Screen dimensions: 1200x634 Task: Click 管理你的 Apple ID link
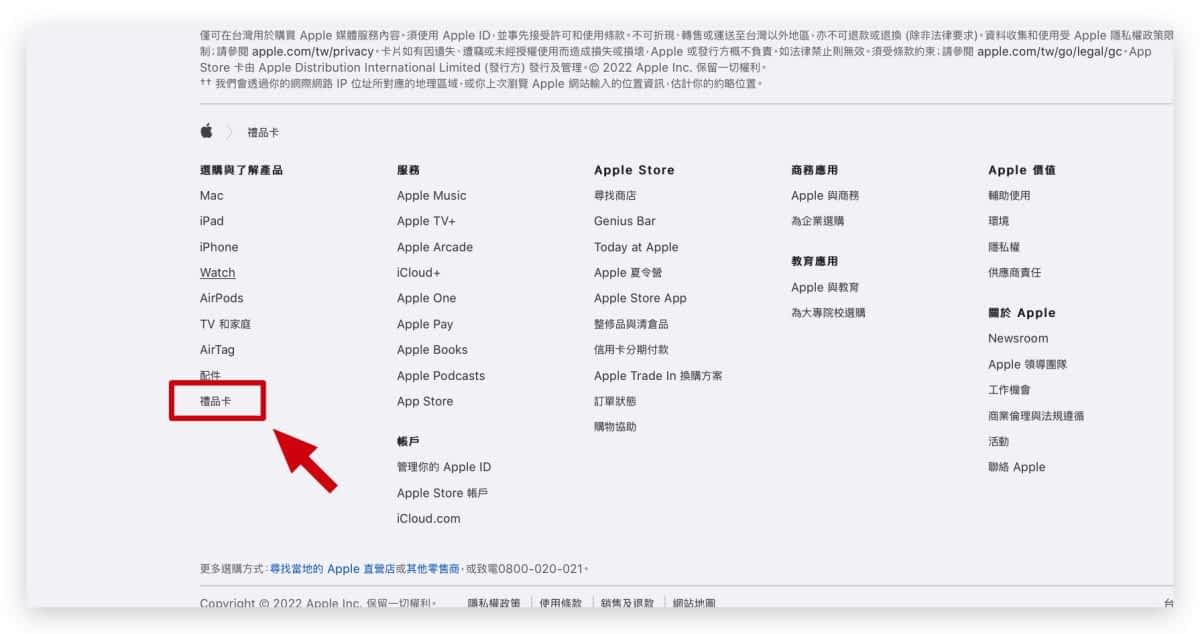point(444,467)
